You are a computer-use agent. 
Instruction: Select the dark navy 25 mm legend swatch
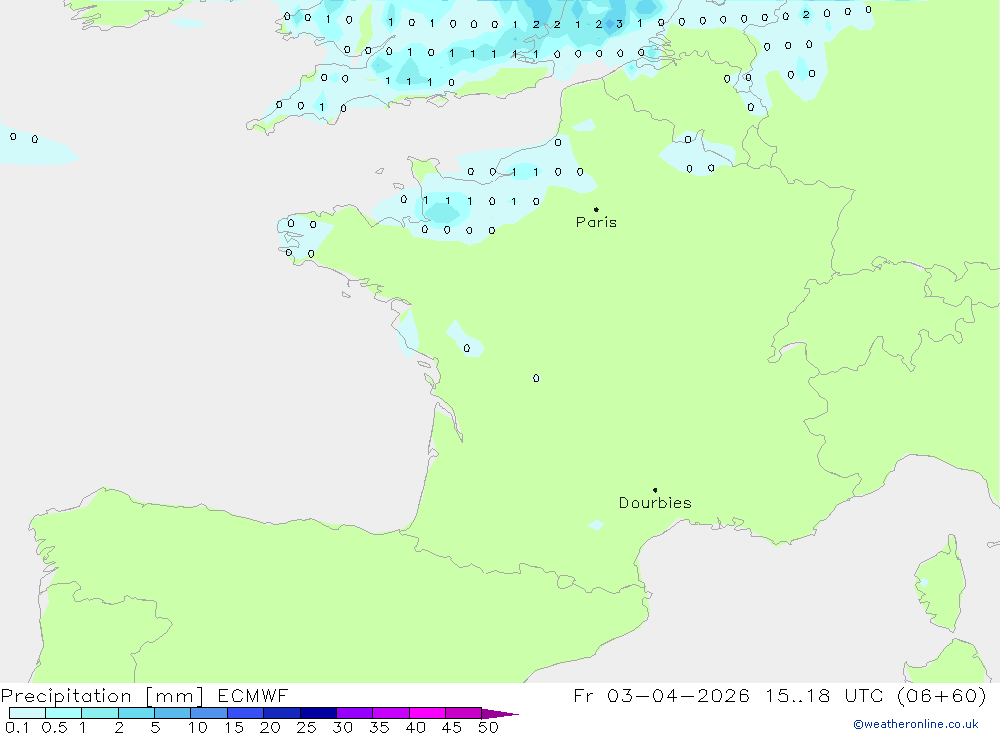[x=318, y=713]
